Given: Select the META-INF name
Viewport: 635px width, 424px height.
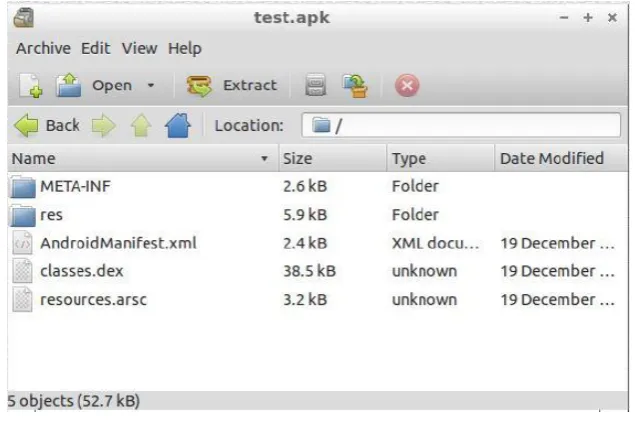Looking at the screenshot, I should 75,187.
